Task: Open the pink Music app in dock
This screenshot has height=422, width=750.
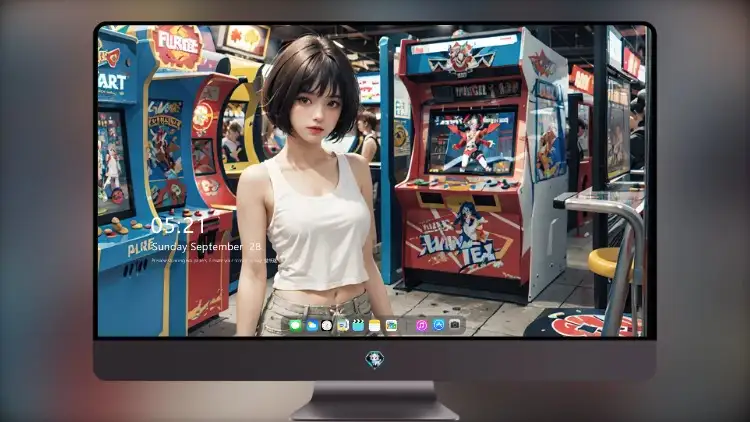Action: click(x=421, y=326)
